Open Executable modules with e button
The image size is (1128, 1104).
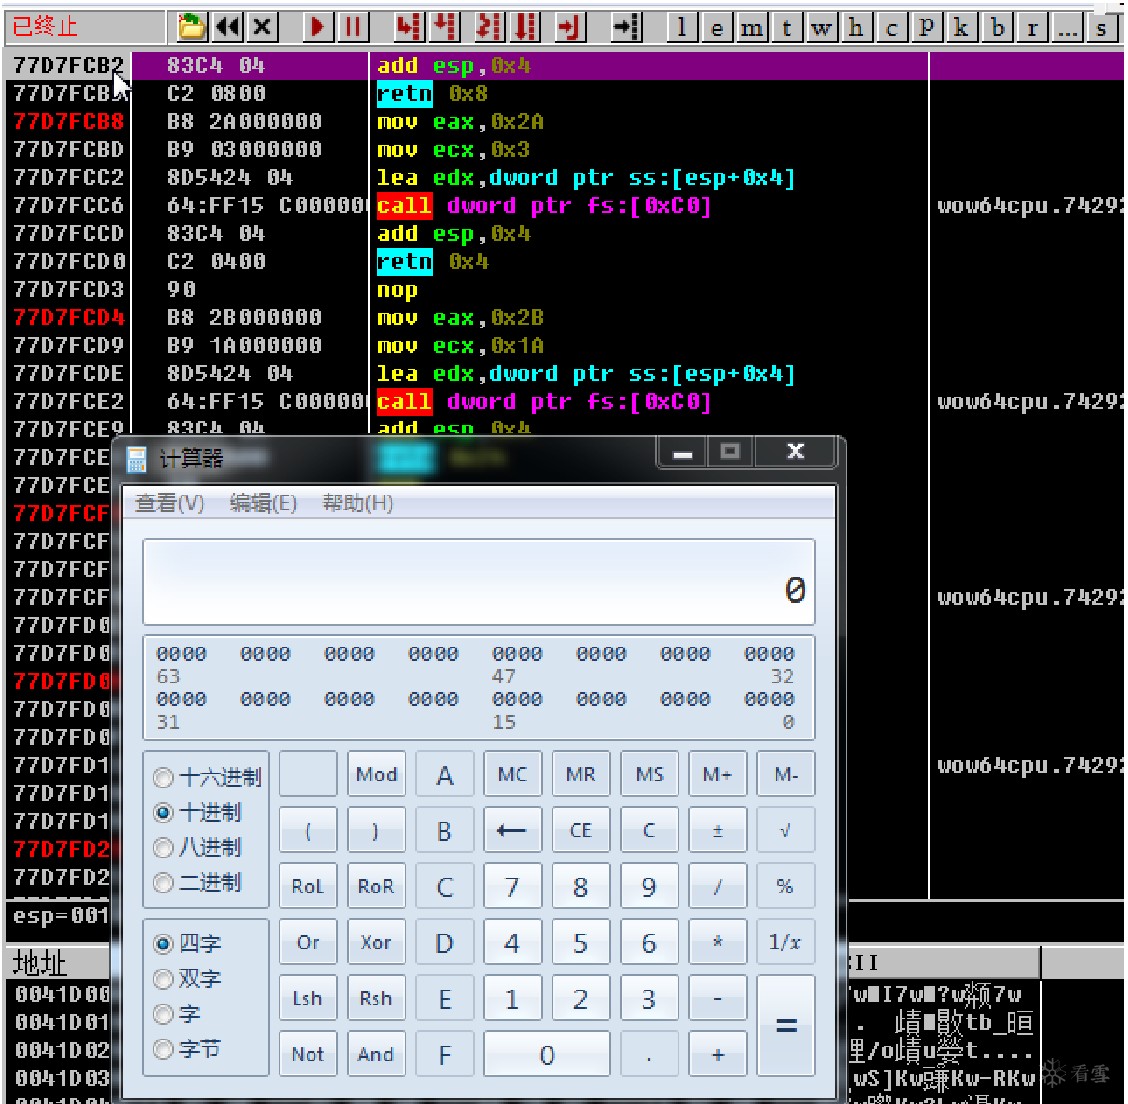pyautogui.click(x=717, y=27)
